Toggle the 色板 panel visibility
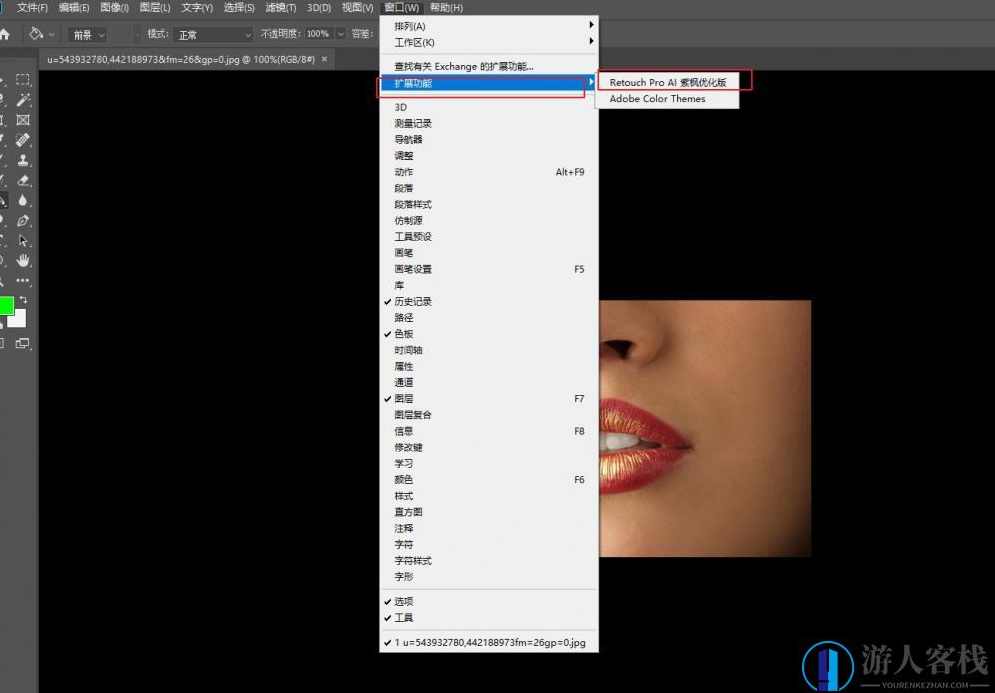 404,333
